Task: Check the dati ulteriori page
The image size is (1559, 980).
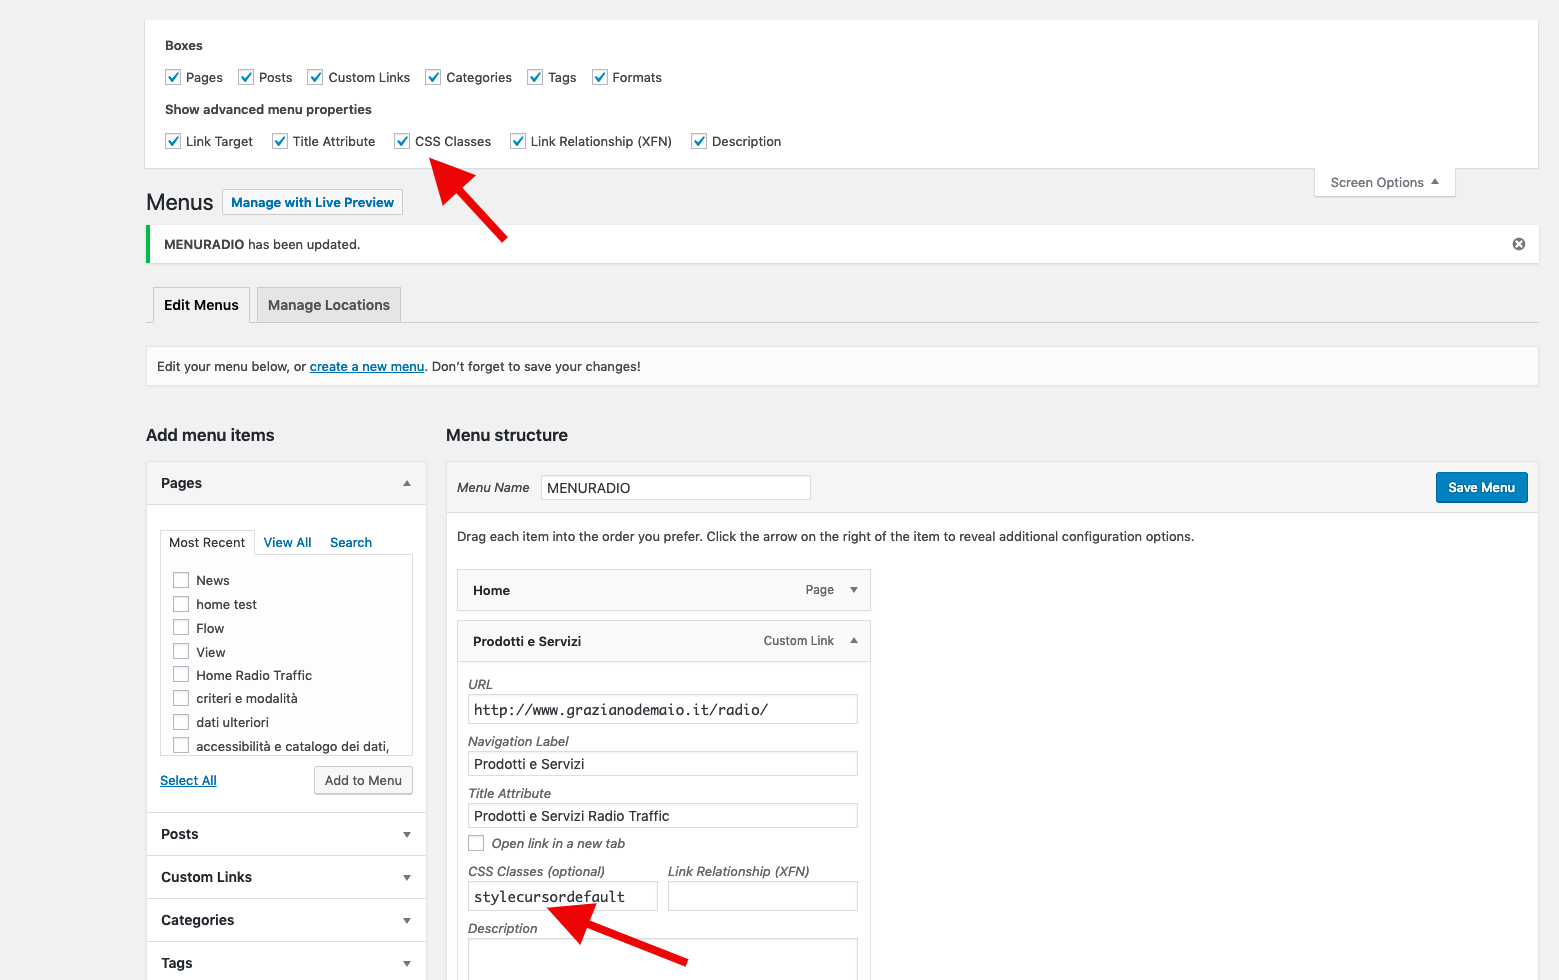Action: 181,722
